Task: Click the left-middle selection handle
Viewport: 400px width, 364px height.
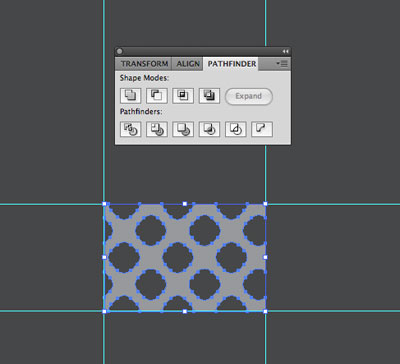Action: coord(104,257)
